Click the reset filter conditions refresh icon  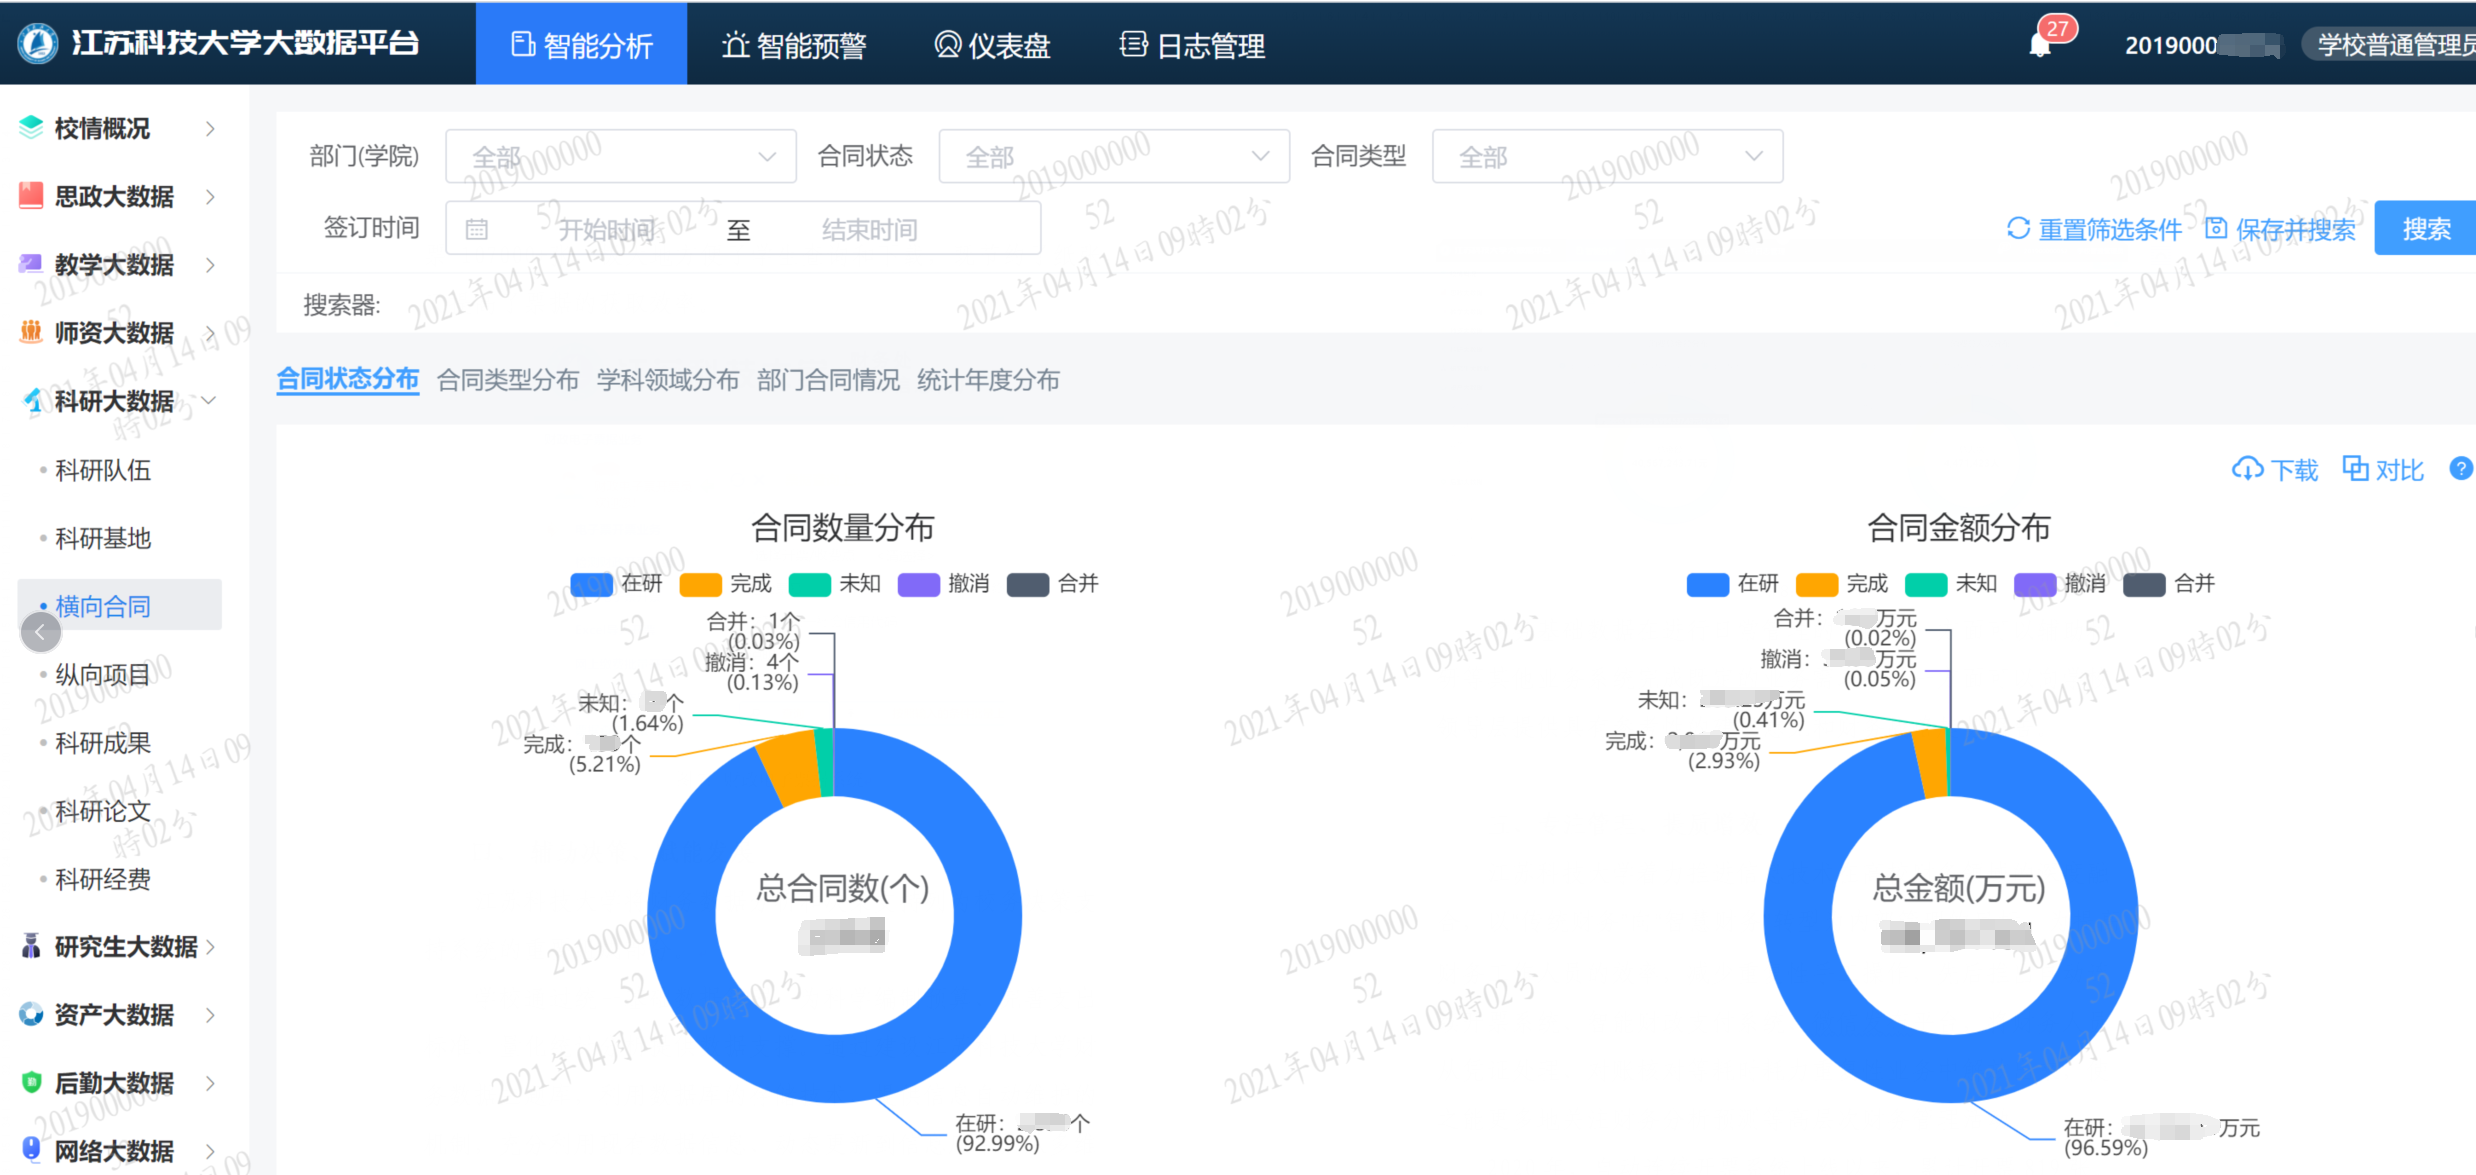coord(2018,229)
